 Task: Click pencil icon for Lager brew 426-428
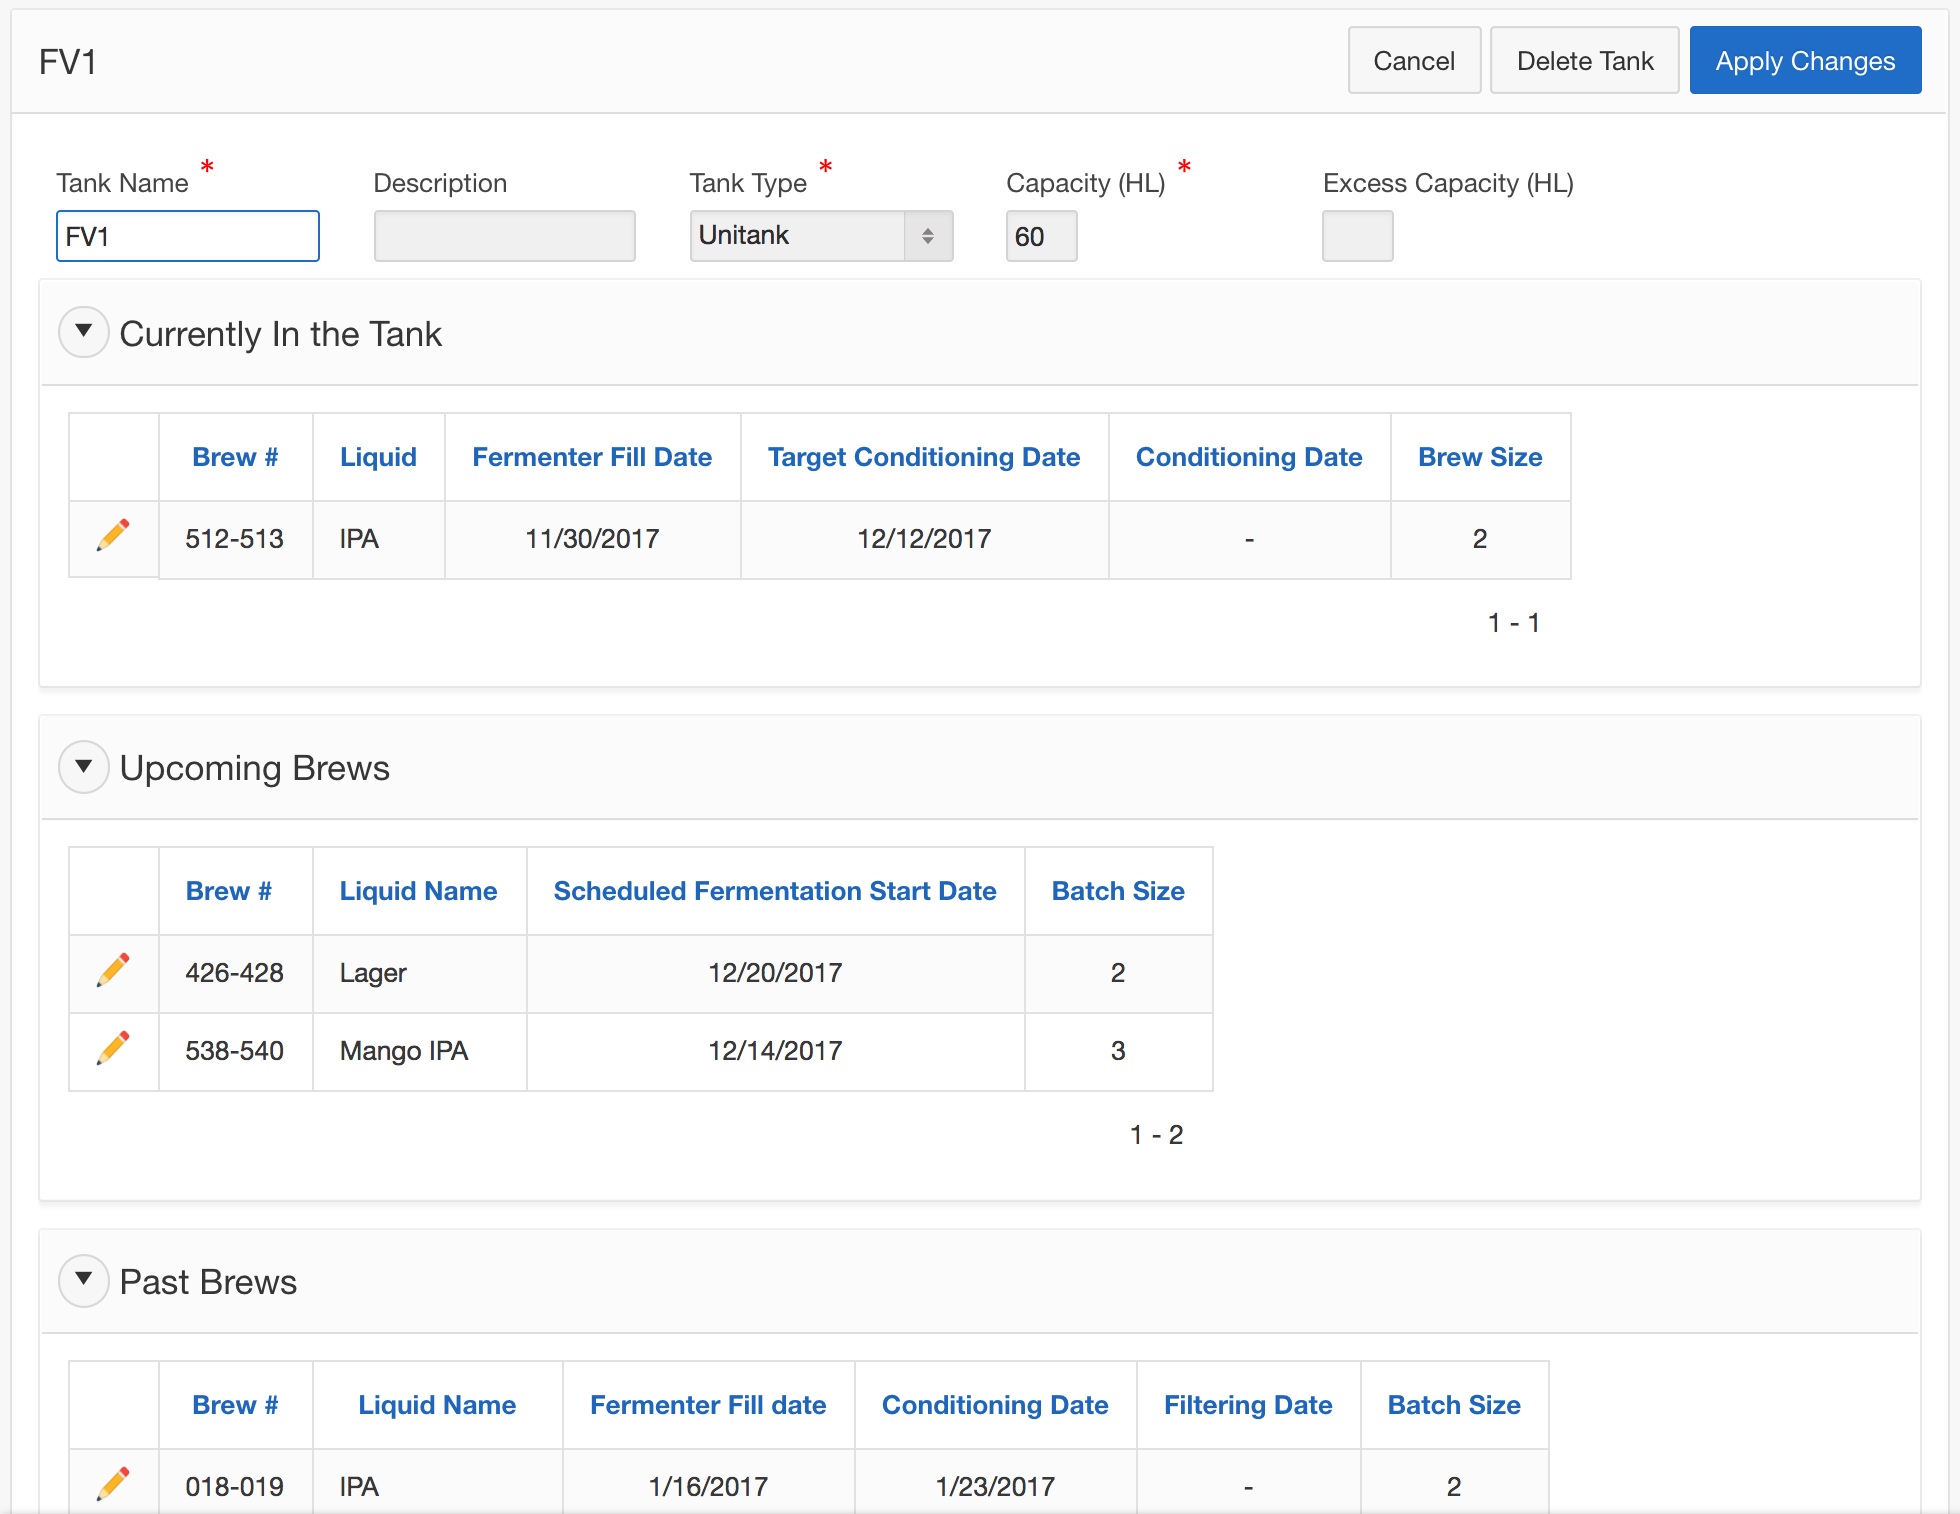pos(113,970)
